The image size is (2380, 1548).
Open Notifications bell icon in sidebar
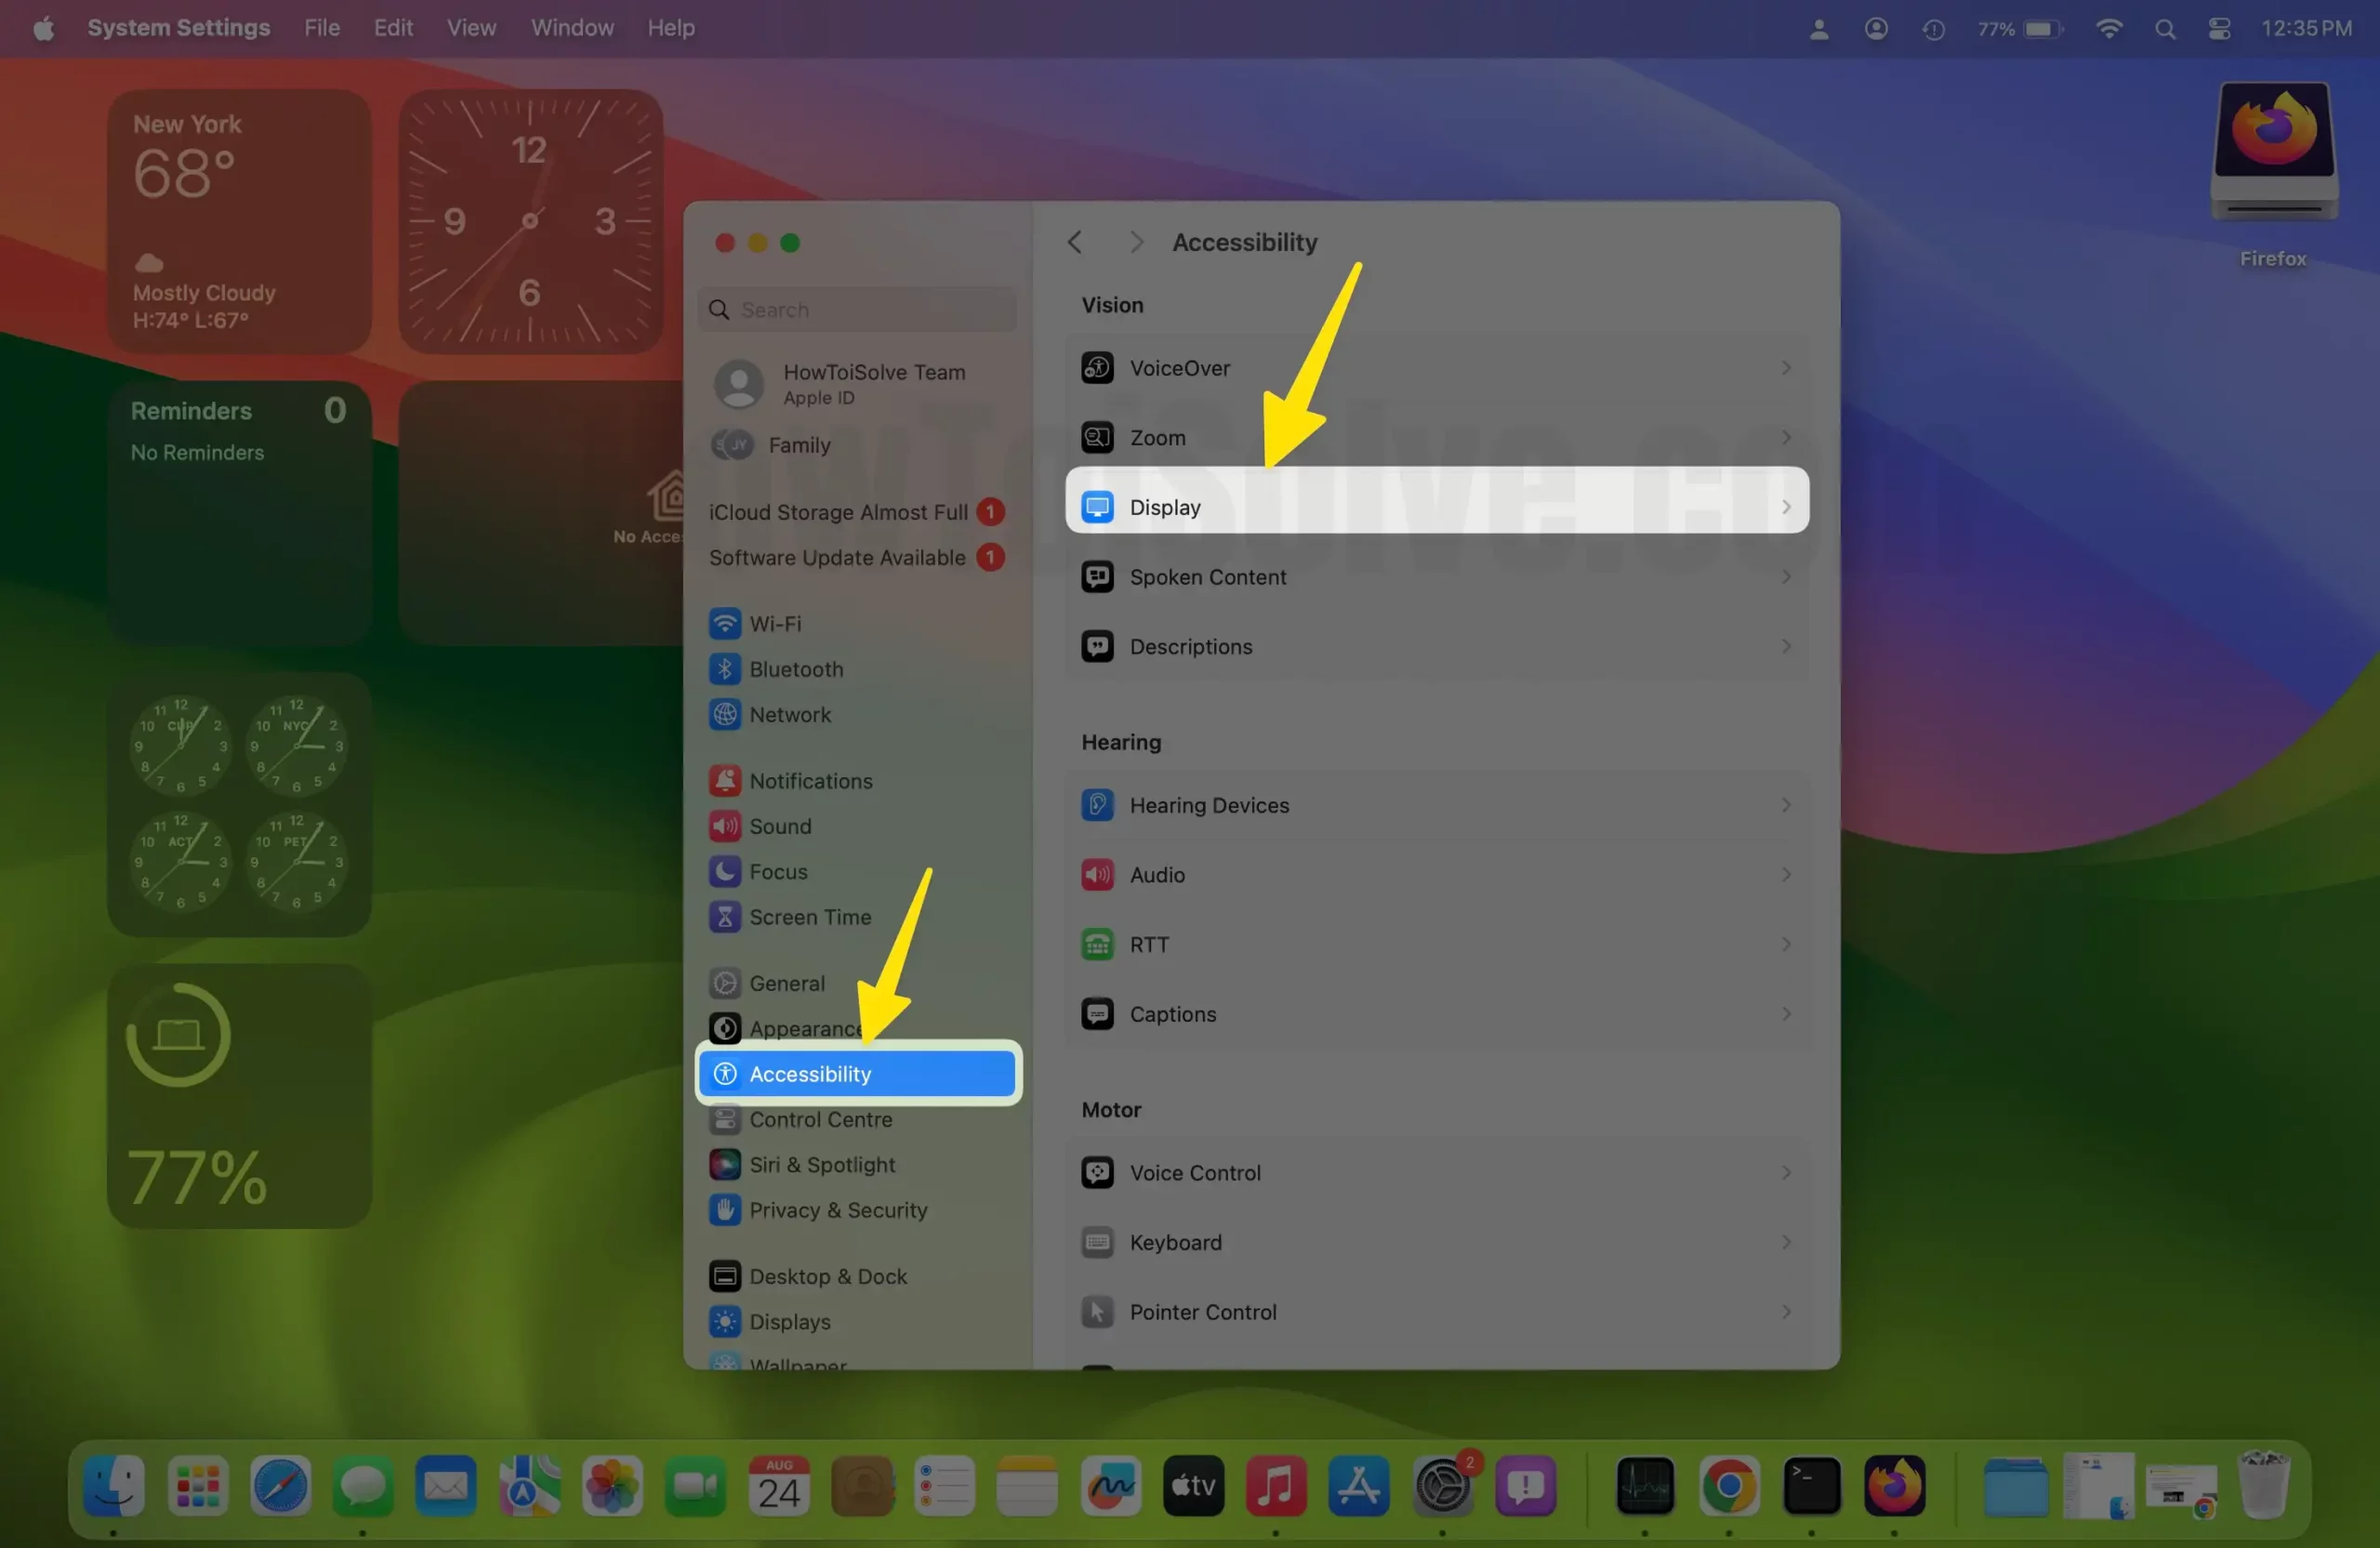725,781
